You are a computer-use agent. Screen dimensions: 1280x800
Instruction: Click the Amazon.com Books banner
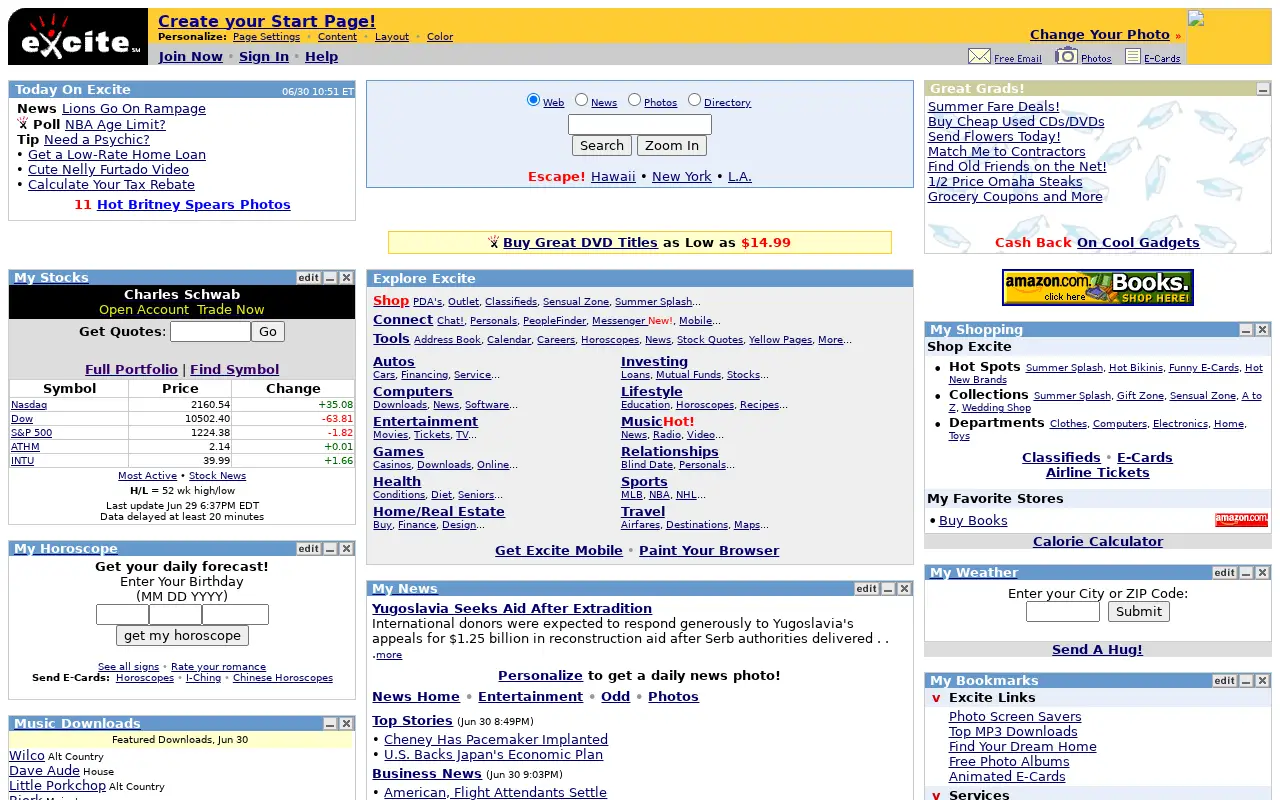tap(1098, 288)
